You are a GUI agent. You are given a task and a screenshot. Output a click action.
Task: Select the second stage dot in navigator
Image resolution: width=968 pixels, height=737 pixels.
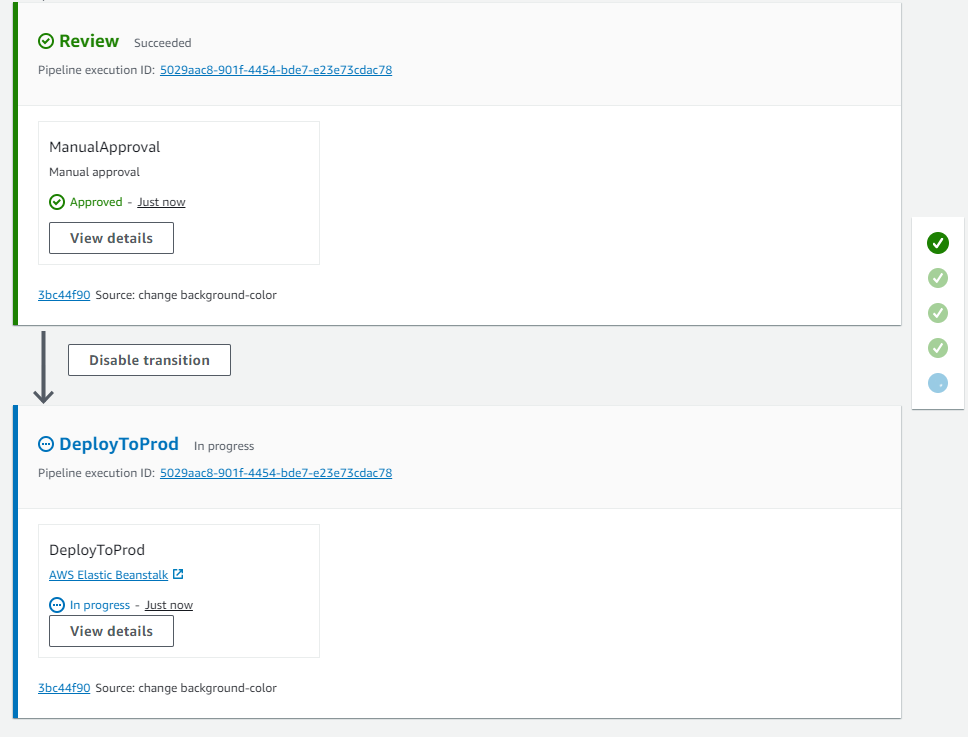click(937, 278)
